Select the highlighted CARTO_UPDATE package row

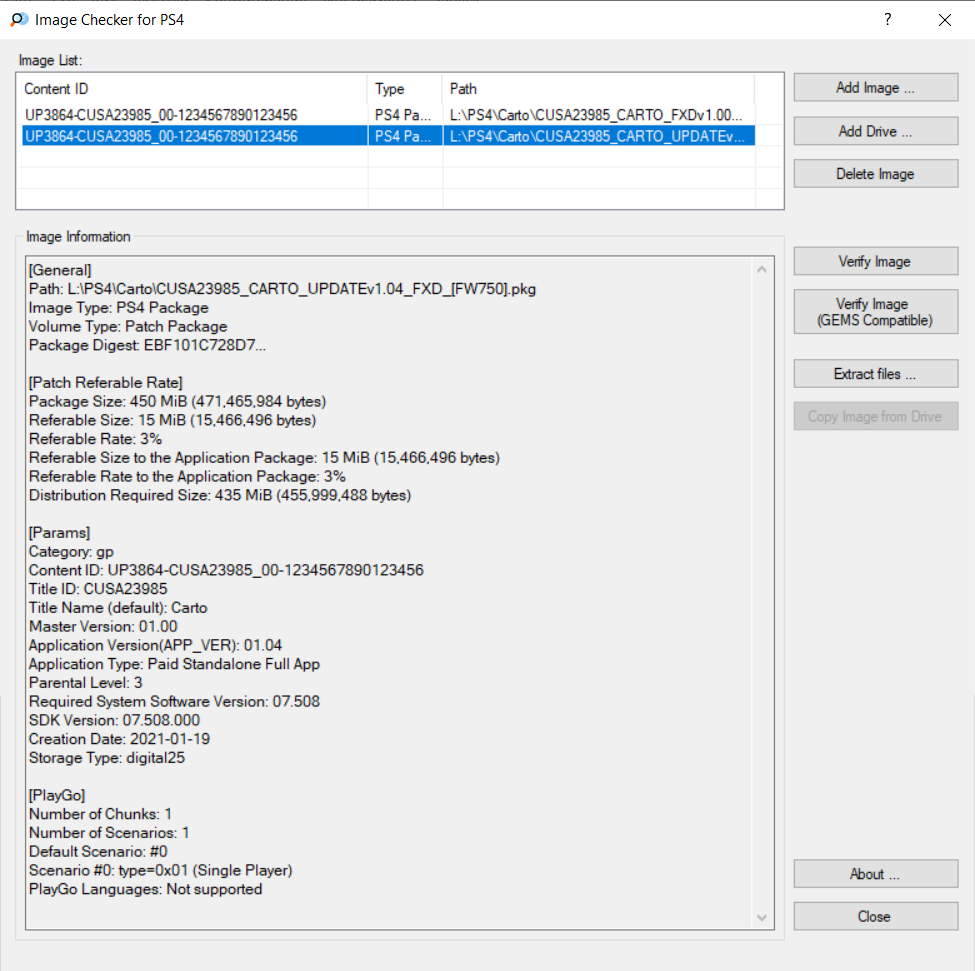[388, 136]
